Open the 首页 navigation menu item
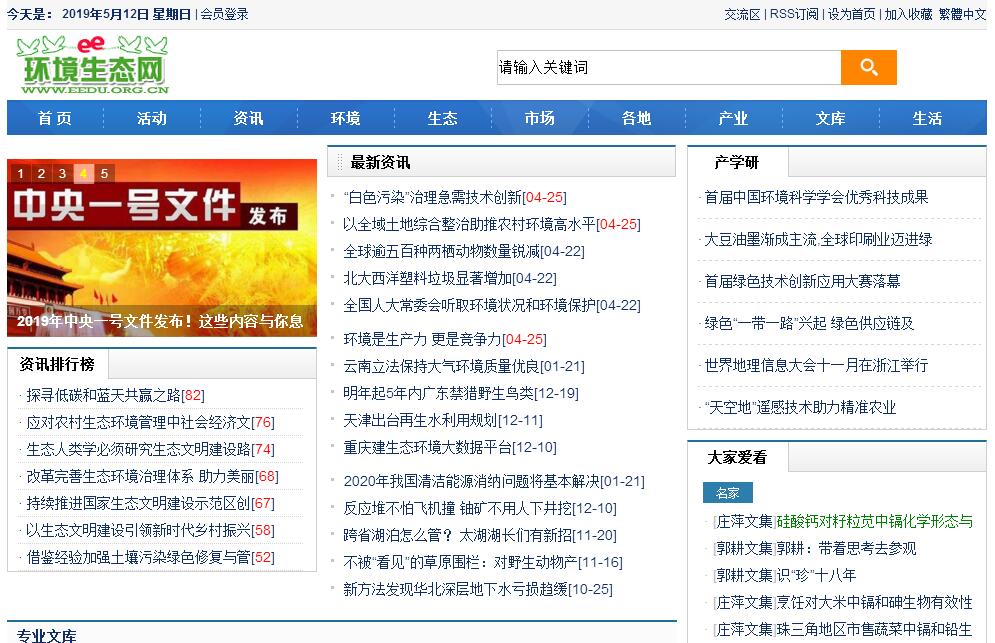995x643 pixels. pyautogui.click(x=55, y=118)
